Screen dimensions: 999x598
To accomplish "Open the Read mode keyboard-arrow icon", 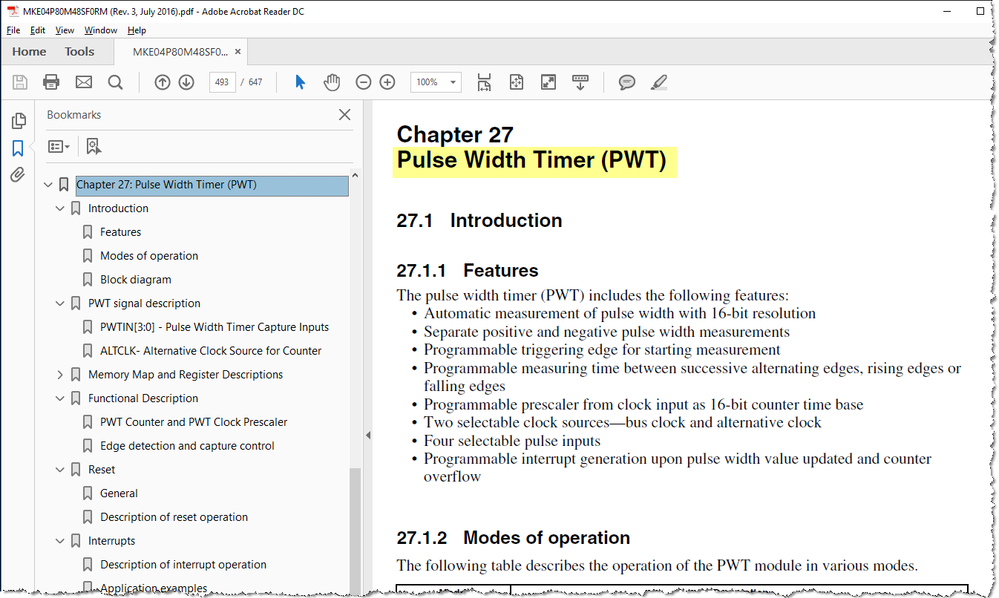I will click(x=580, y=82).
